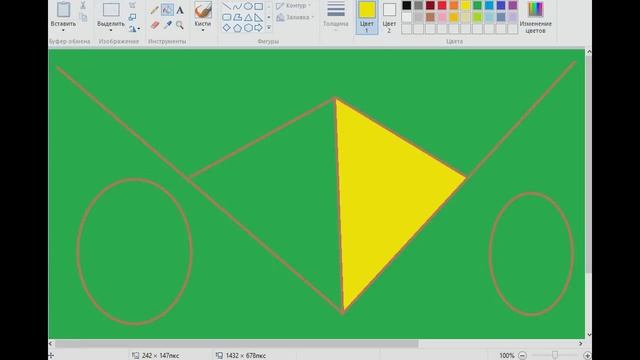Pick the black color swatch
Screen dimensions: 640x360
(407, 5)
